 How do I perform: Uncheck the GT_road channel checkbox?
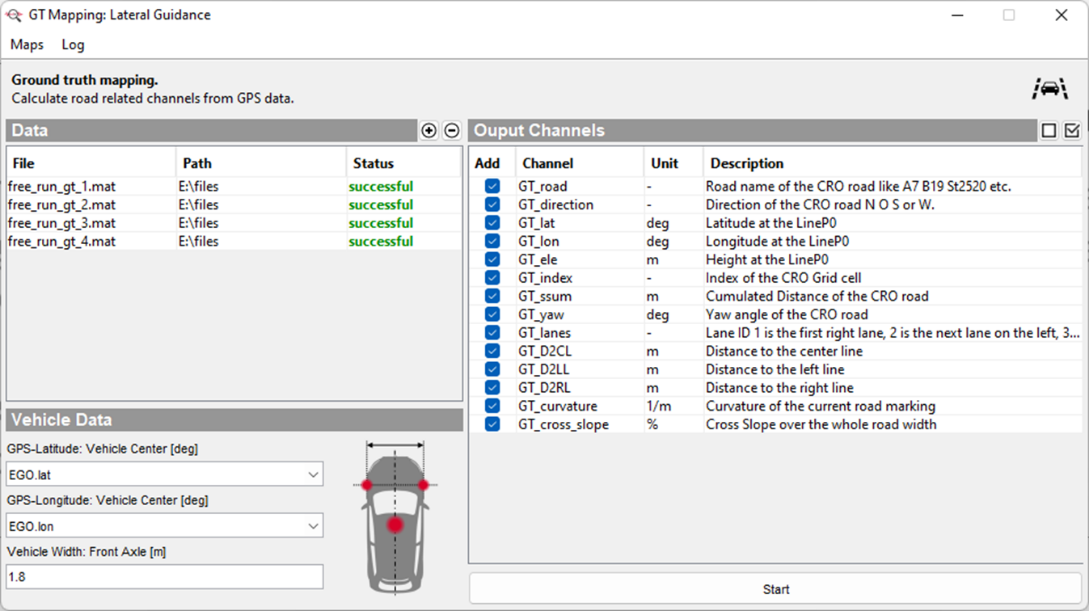tap(492, 186)
